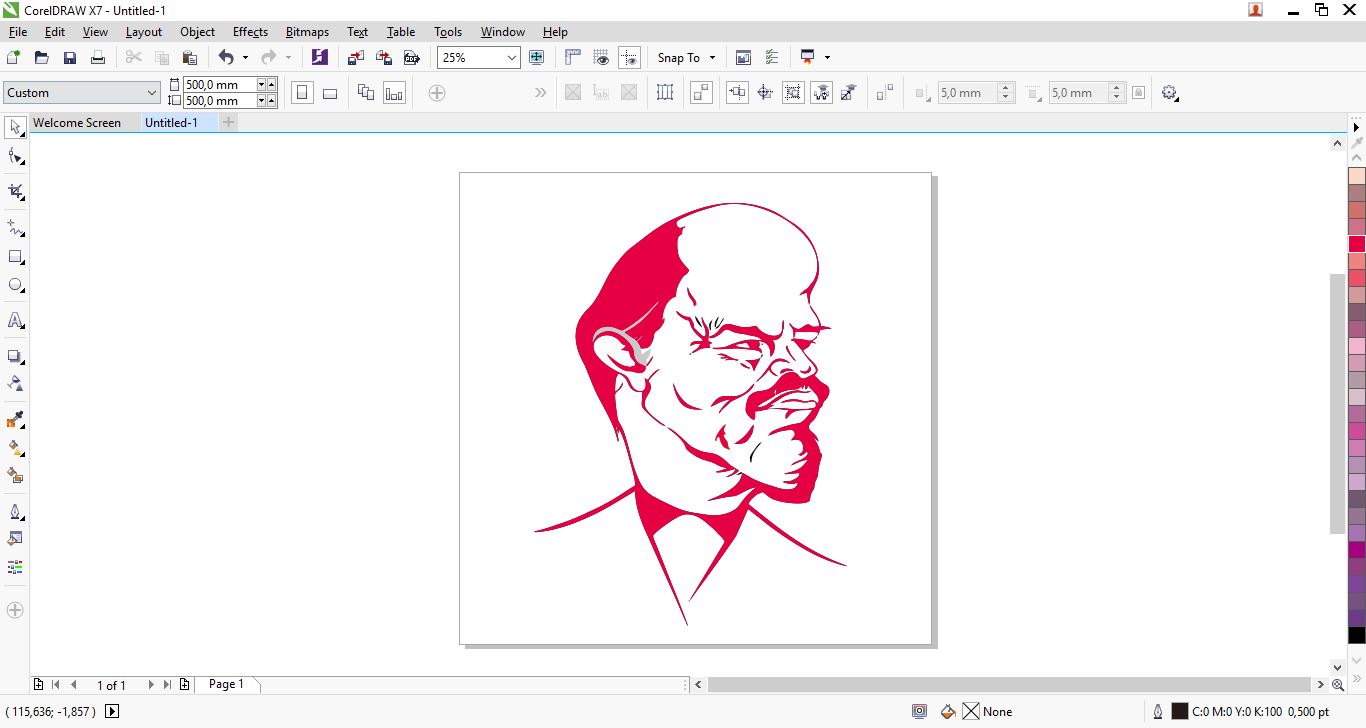Screen dimensions: 1366x728
Task: Toggle Show Rulers
Action: (573, 58)
